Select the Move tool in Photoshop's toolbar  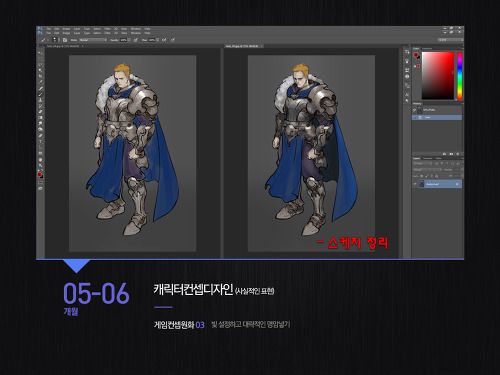pyautogui.click(x=41, y=53)
